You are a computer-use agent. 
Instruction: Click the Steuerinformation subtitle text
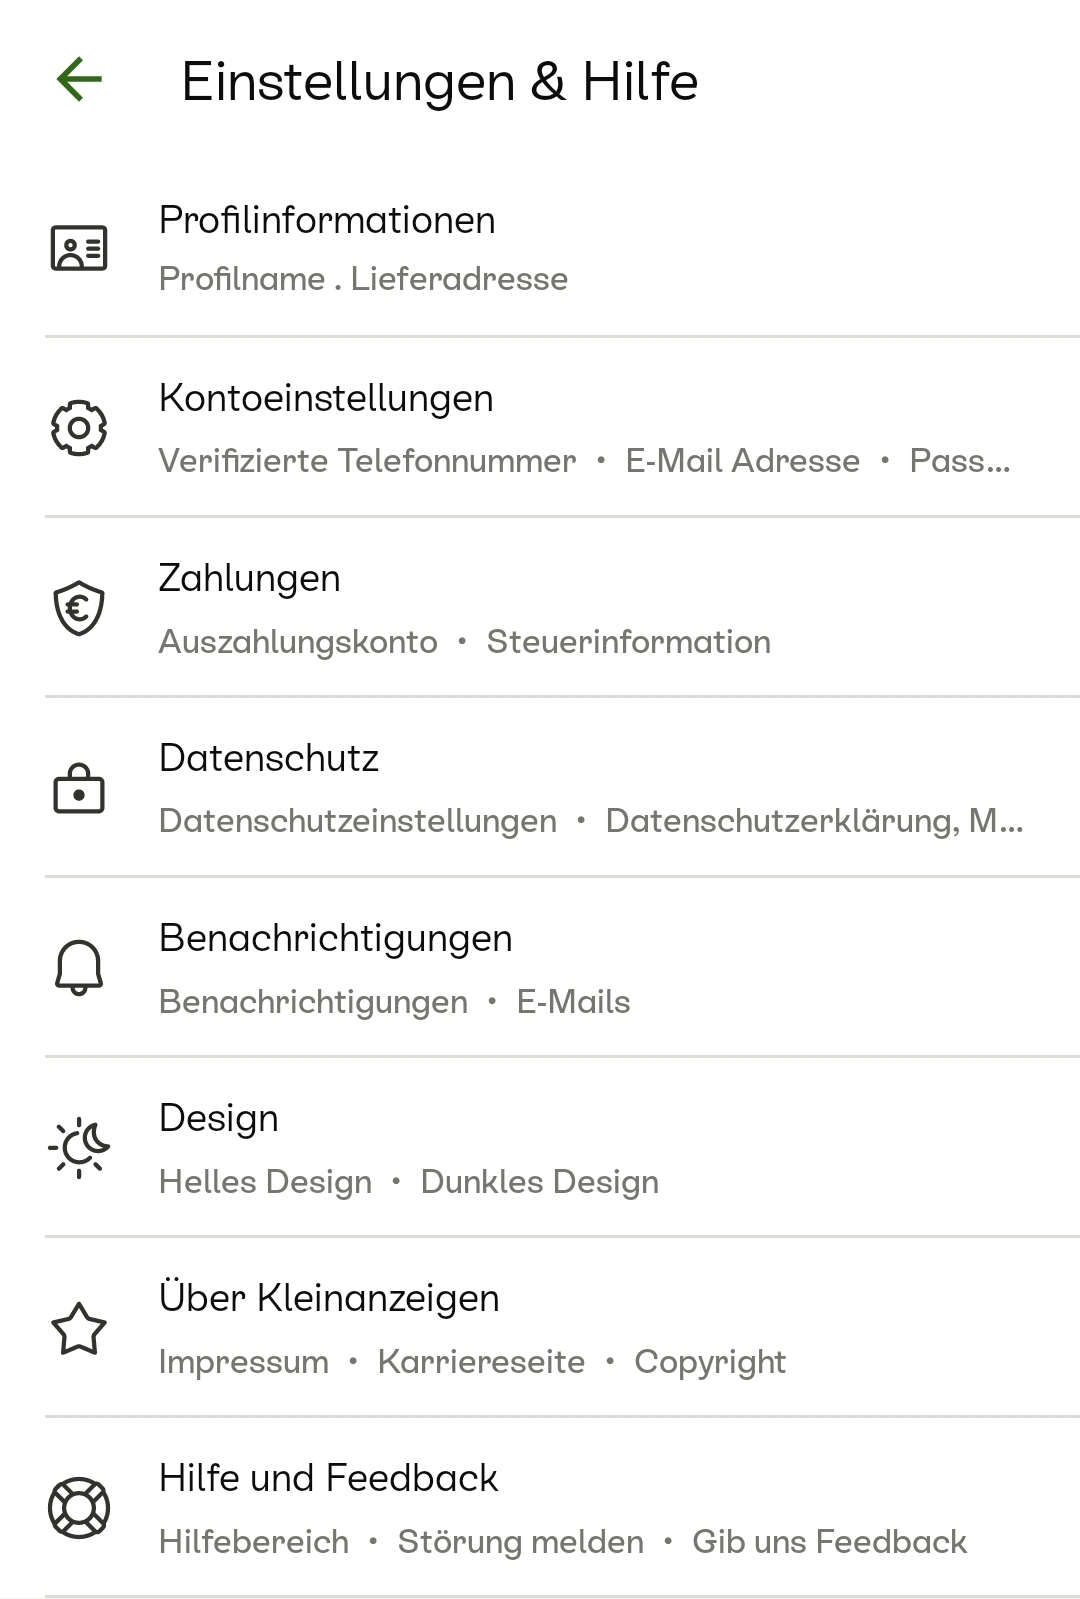pyautogui.click(x=629, y=642)
